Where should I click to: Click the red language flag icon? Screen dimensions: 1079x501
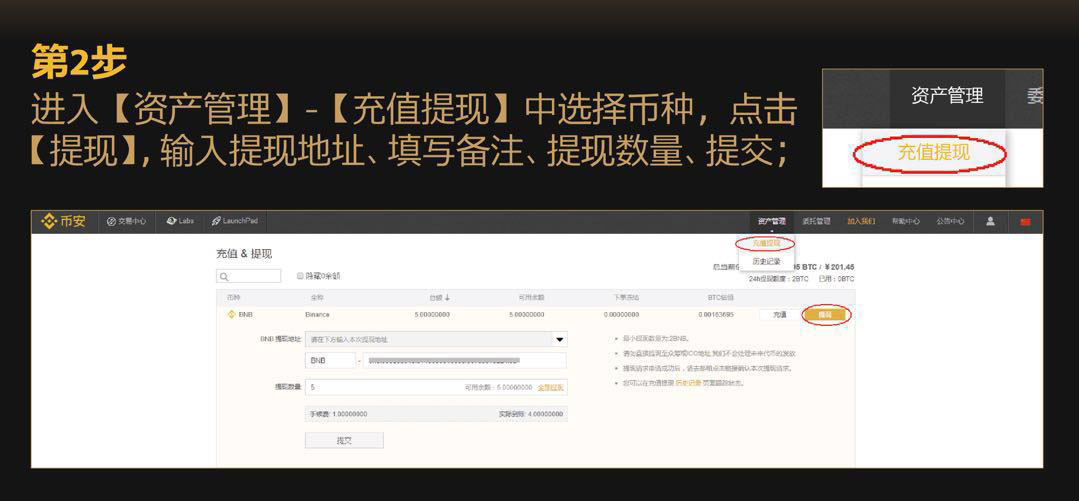1025,222
